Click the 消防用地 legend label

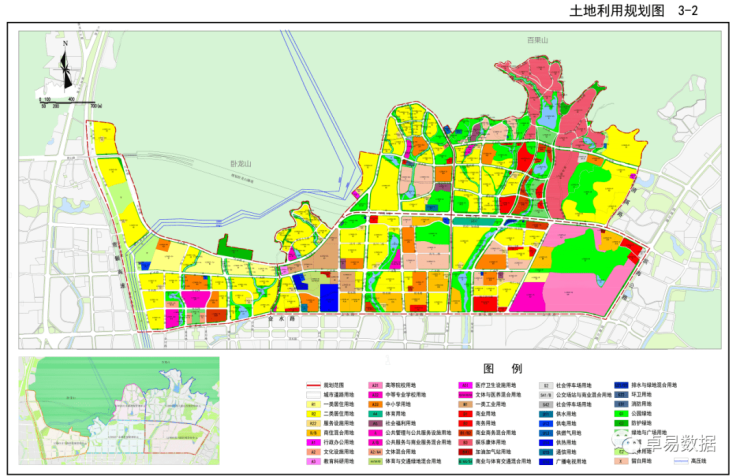coord(641,404)
